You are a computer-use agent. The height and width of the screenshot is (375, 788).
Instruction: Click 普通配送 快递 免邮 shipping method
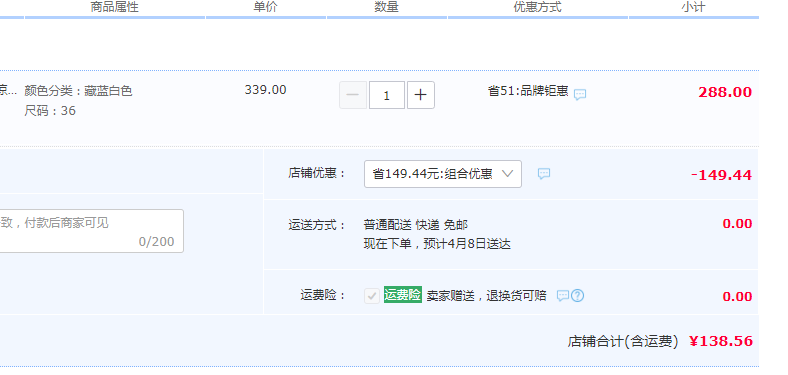tap(416, 225)
